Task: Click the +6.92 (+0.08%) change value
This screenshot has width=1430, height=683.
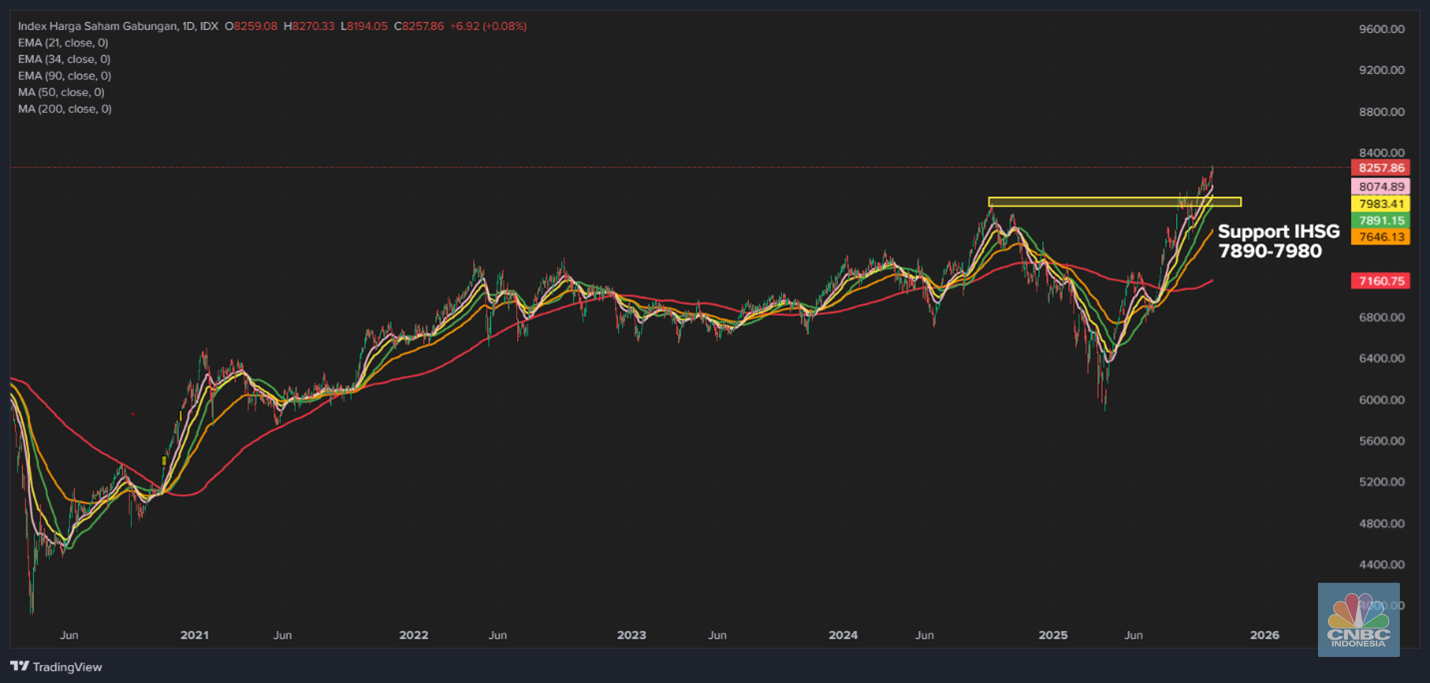Action: (x=486, y=26)
